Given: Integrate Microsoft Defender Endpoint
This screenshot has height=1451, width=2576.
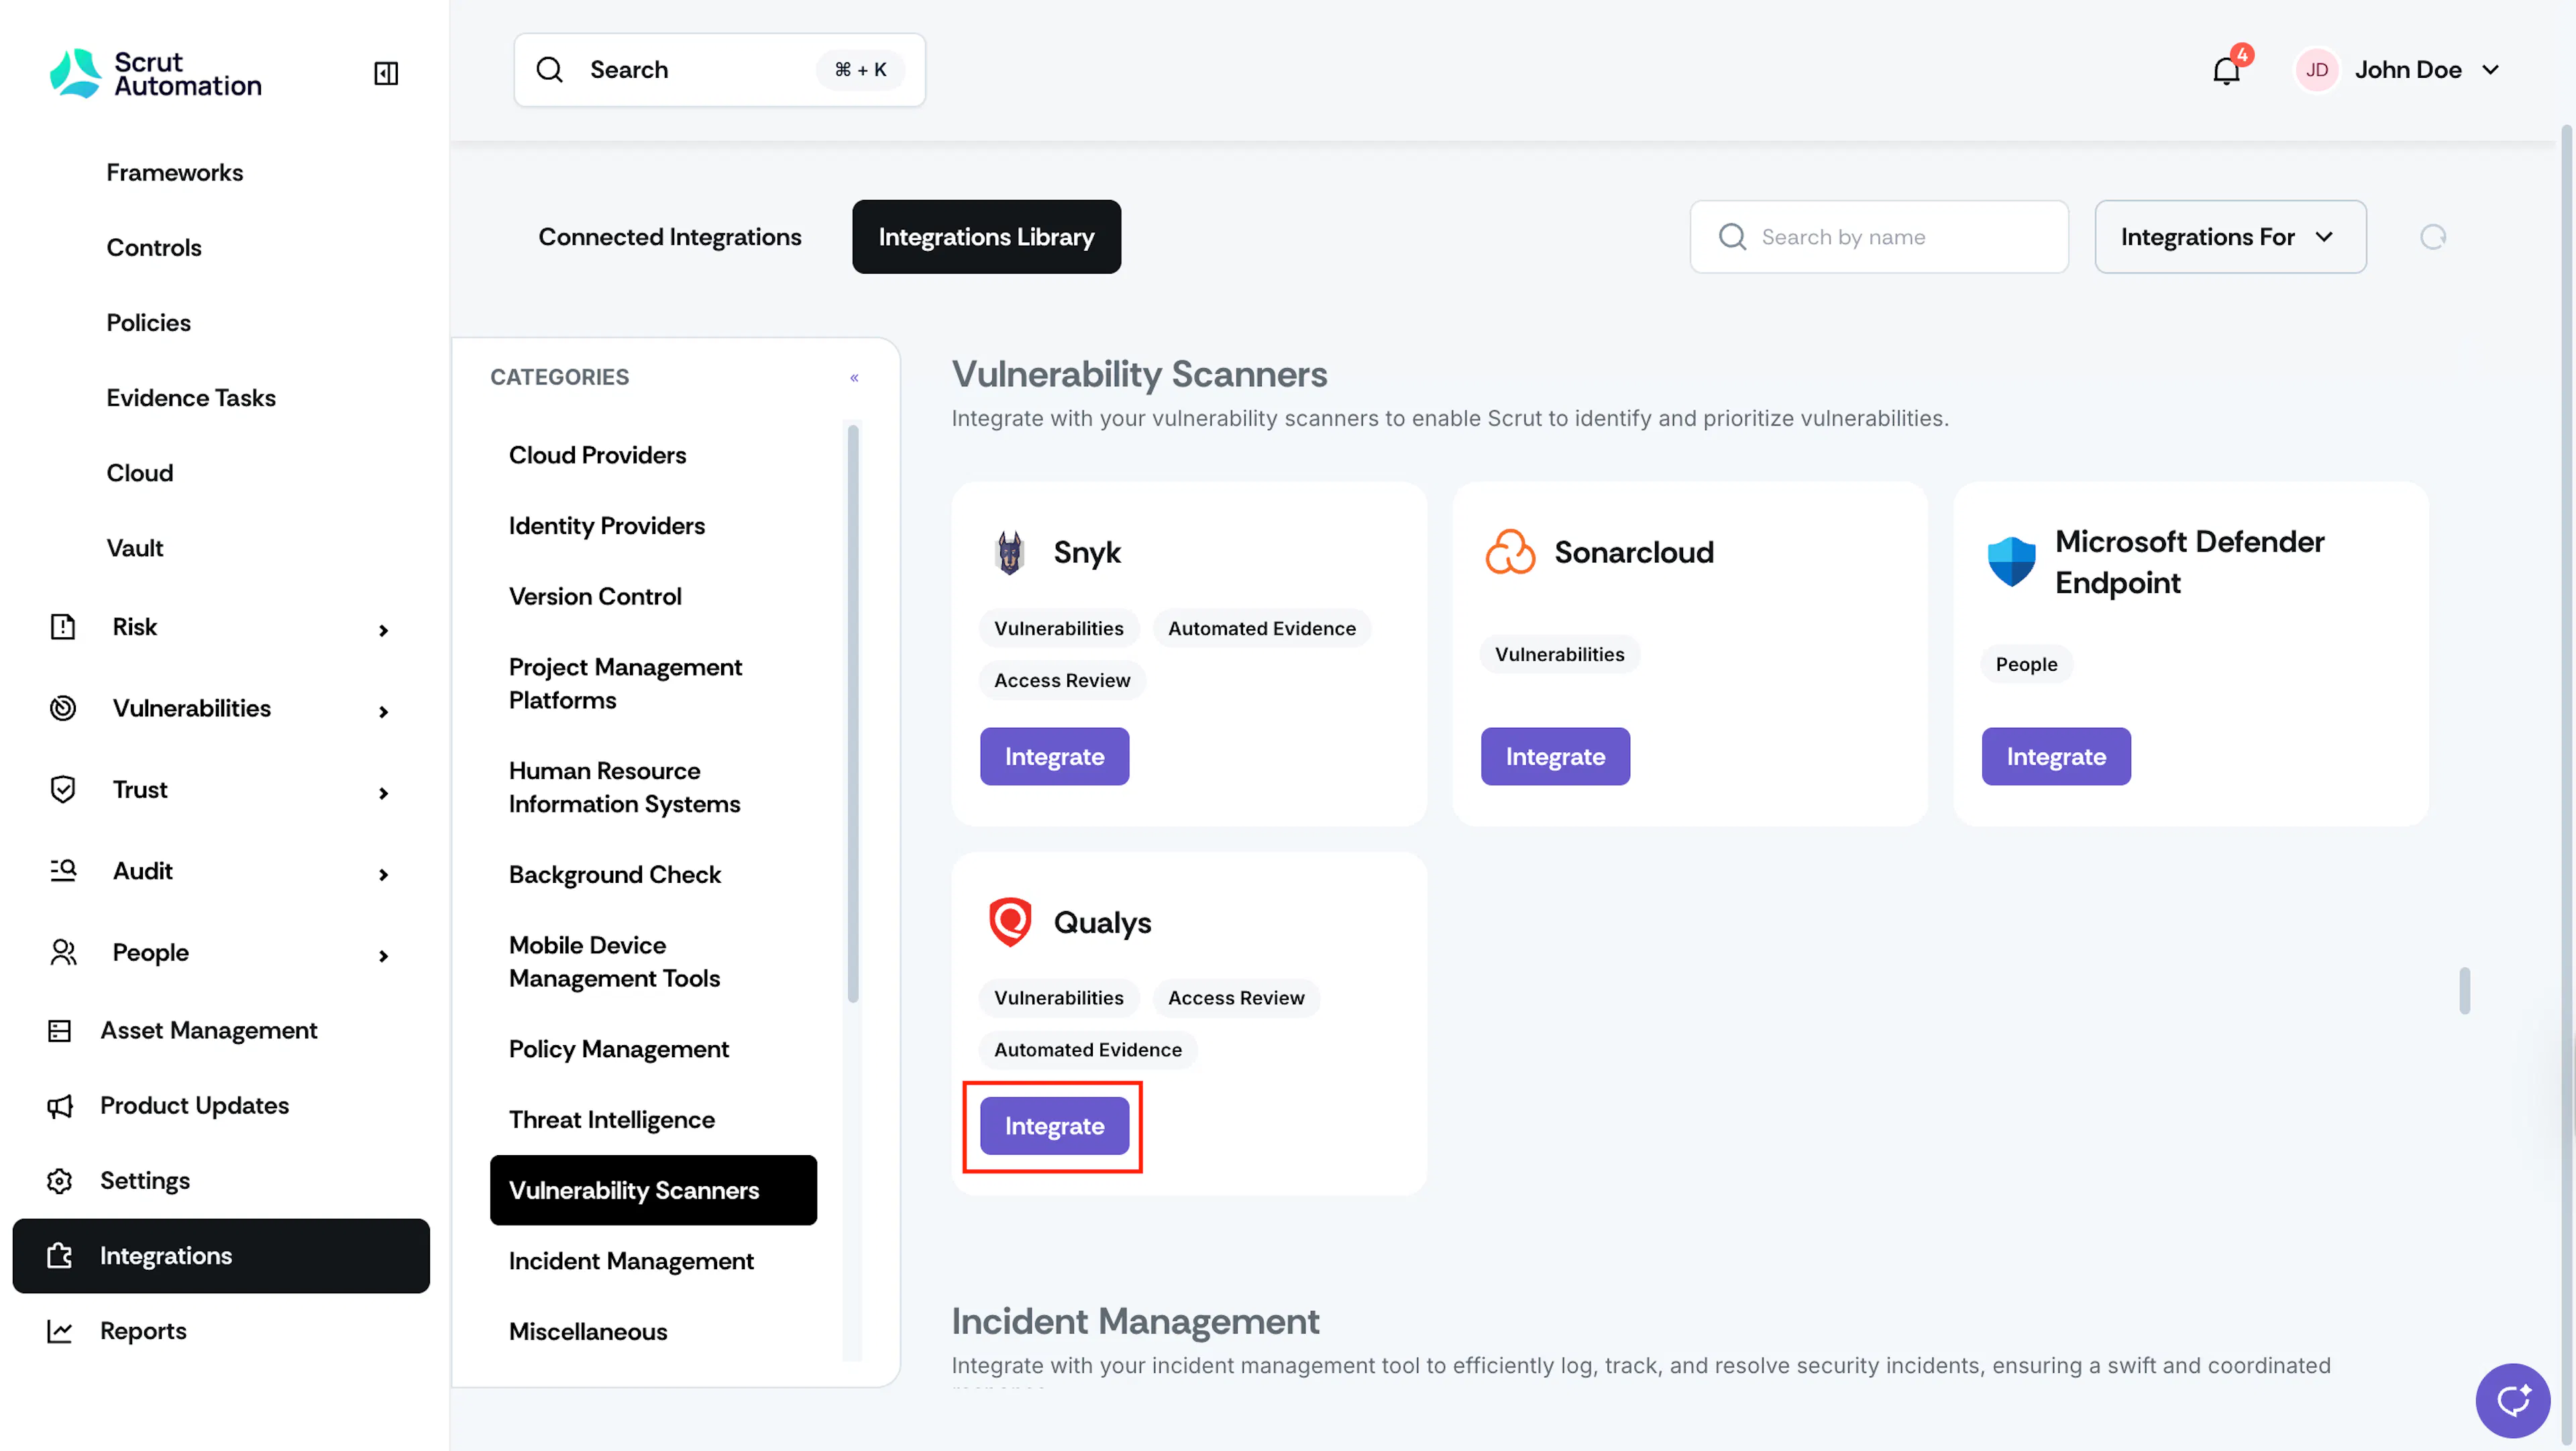Looking at the screenshot, I should [2056, 756].
